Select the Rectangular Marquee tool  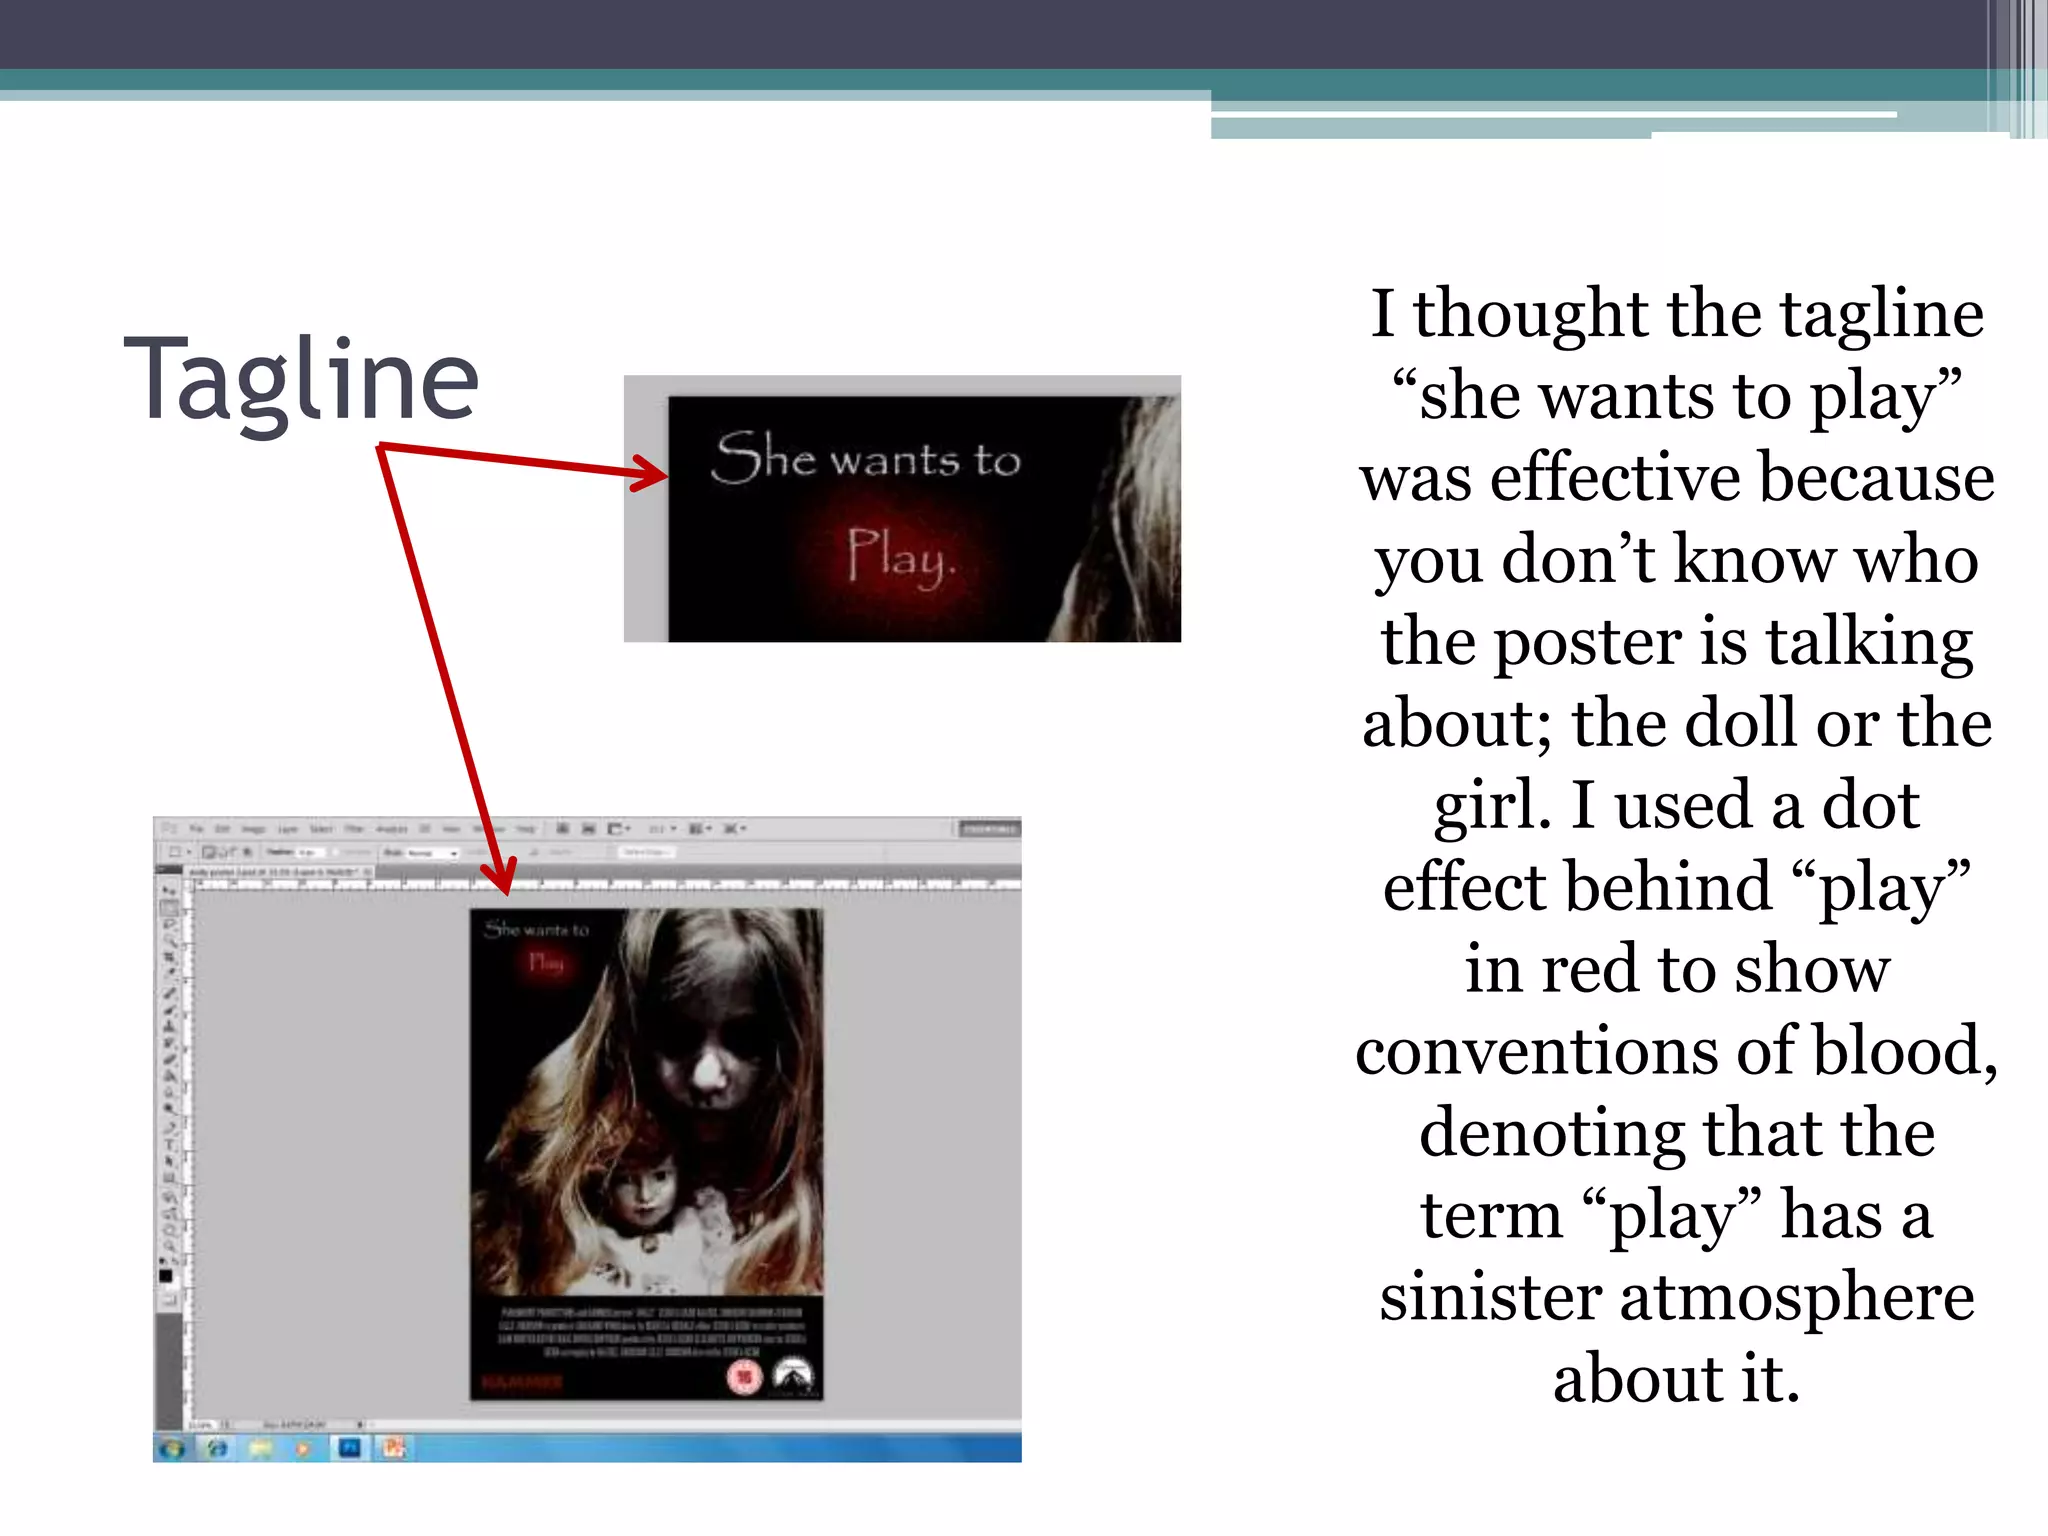169,908
